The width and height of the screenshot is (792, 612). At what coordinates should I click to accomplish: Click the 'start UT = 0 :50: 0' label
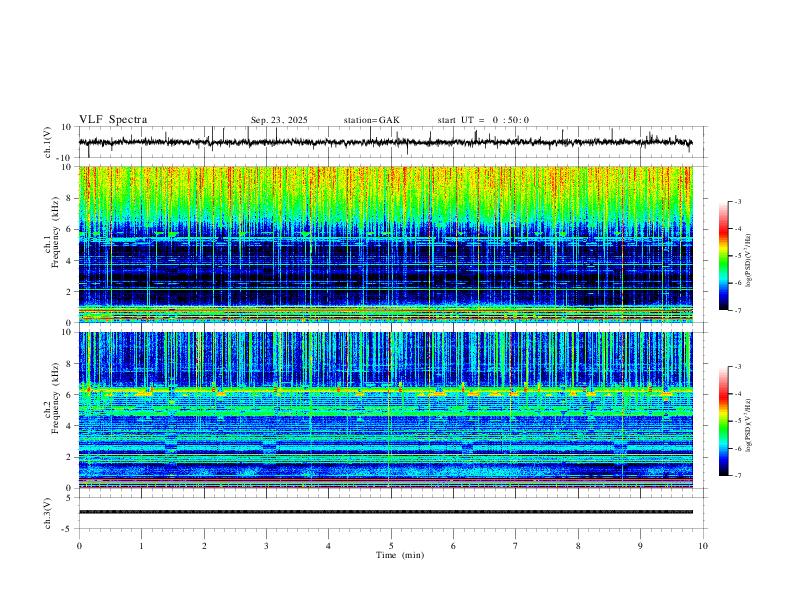483,120
